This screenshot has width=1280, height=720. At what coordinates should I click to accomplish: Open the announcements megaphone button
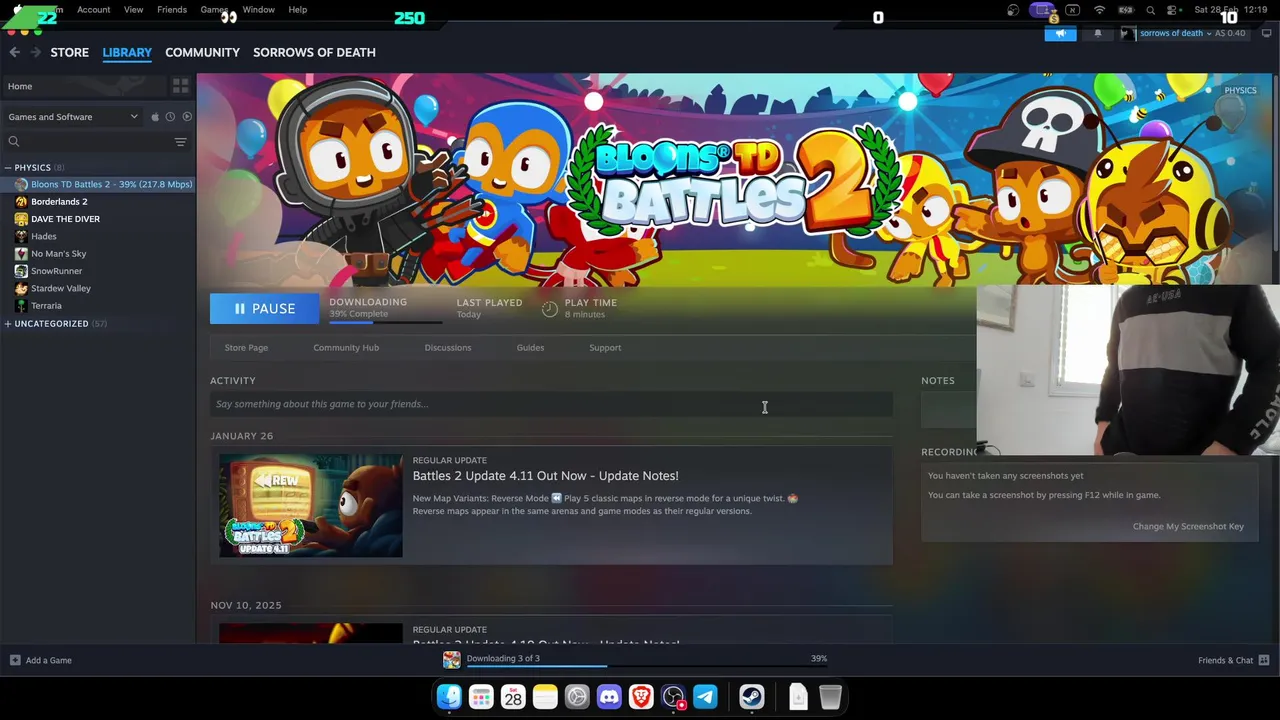[1060, 33]
